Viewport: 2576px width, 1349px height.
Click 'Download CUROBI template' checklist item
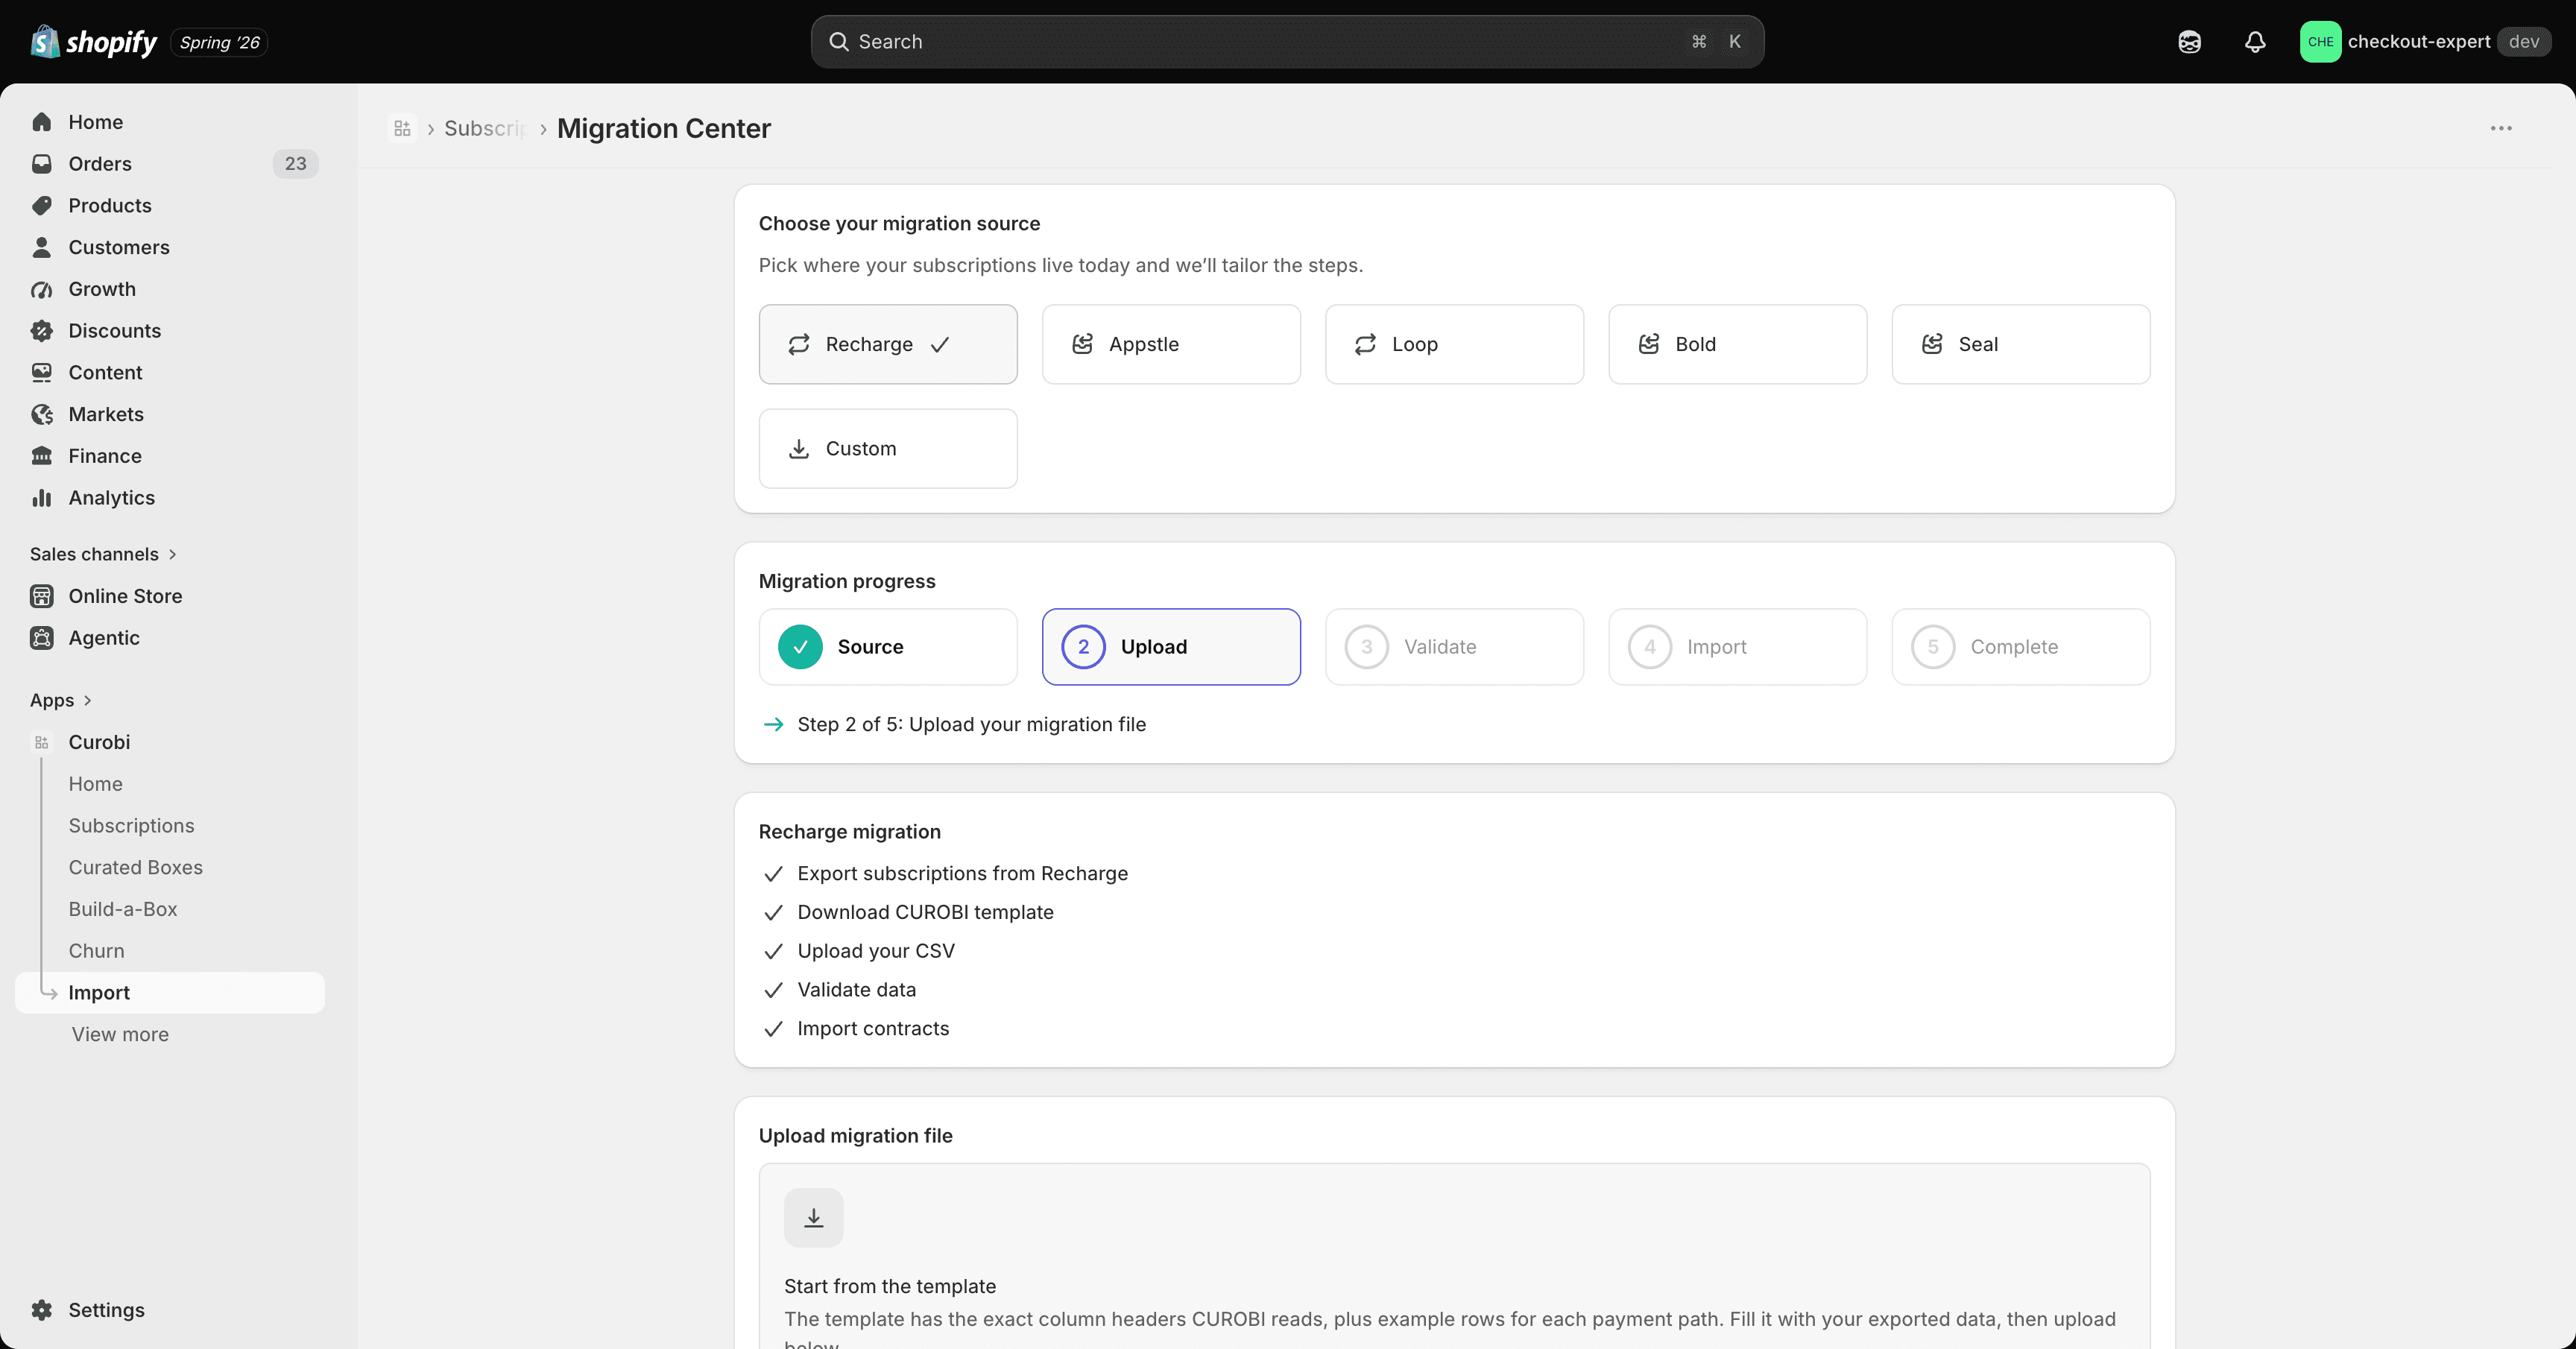[x=925, y=913]
